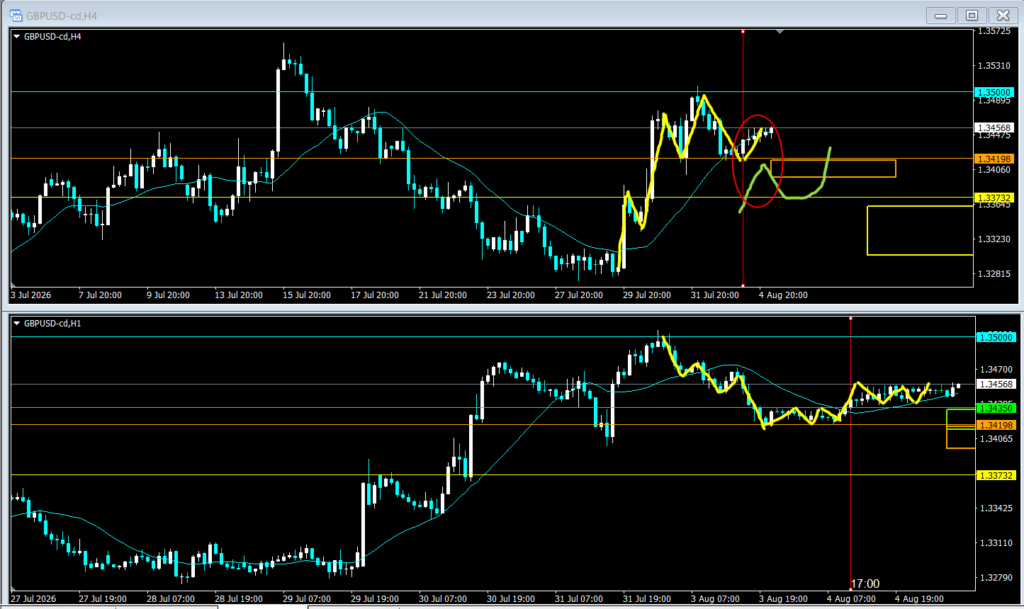Select the yellow rectangle object in H4 chart
Screen dimensions: 1024x609
click(x=920, y=230)
